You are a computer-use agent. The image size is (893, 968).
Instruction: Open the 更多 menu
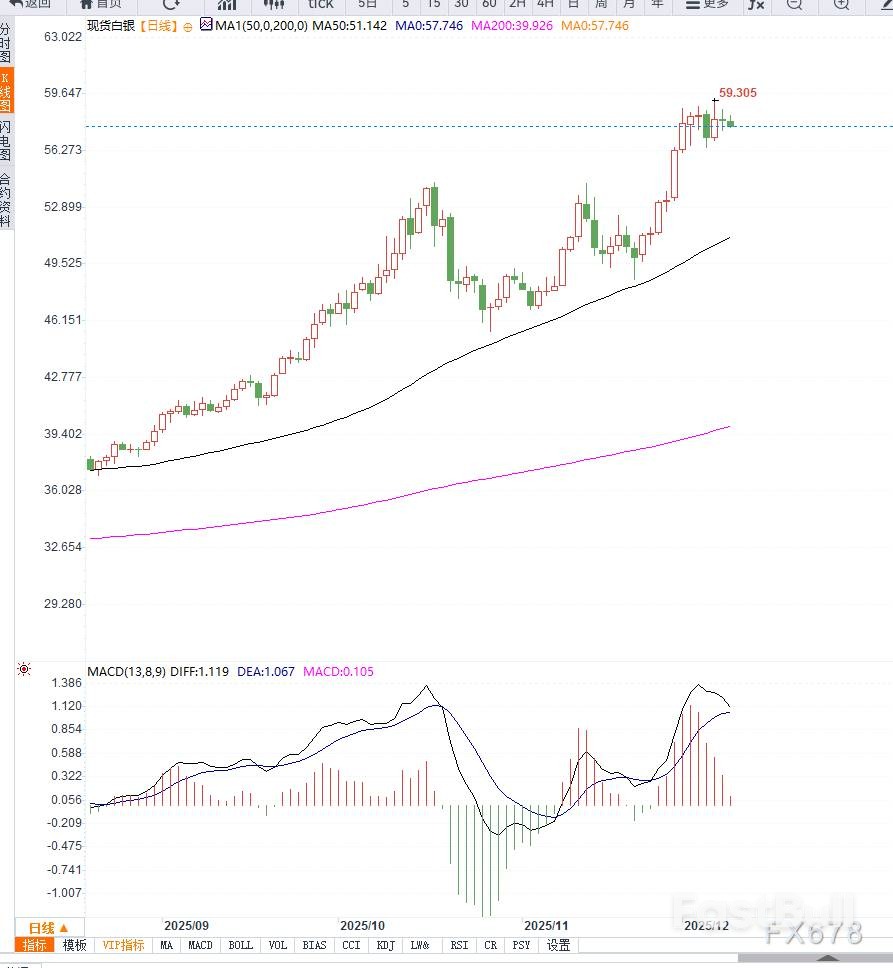pos(707,4)
